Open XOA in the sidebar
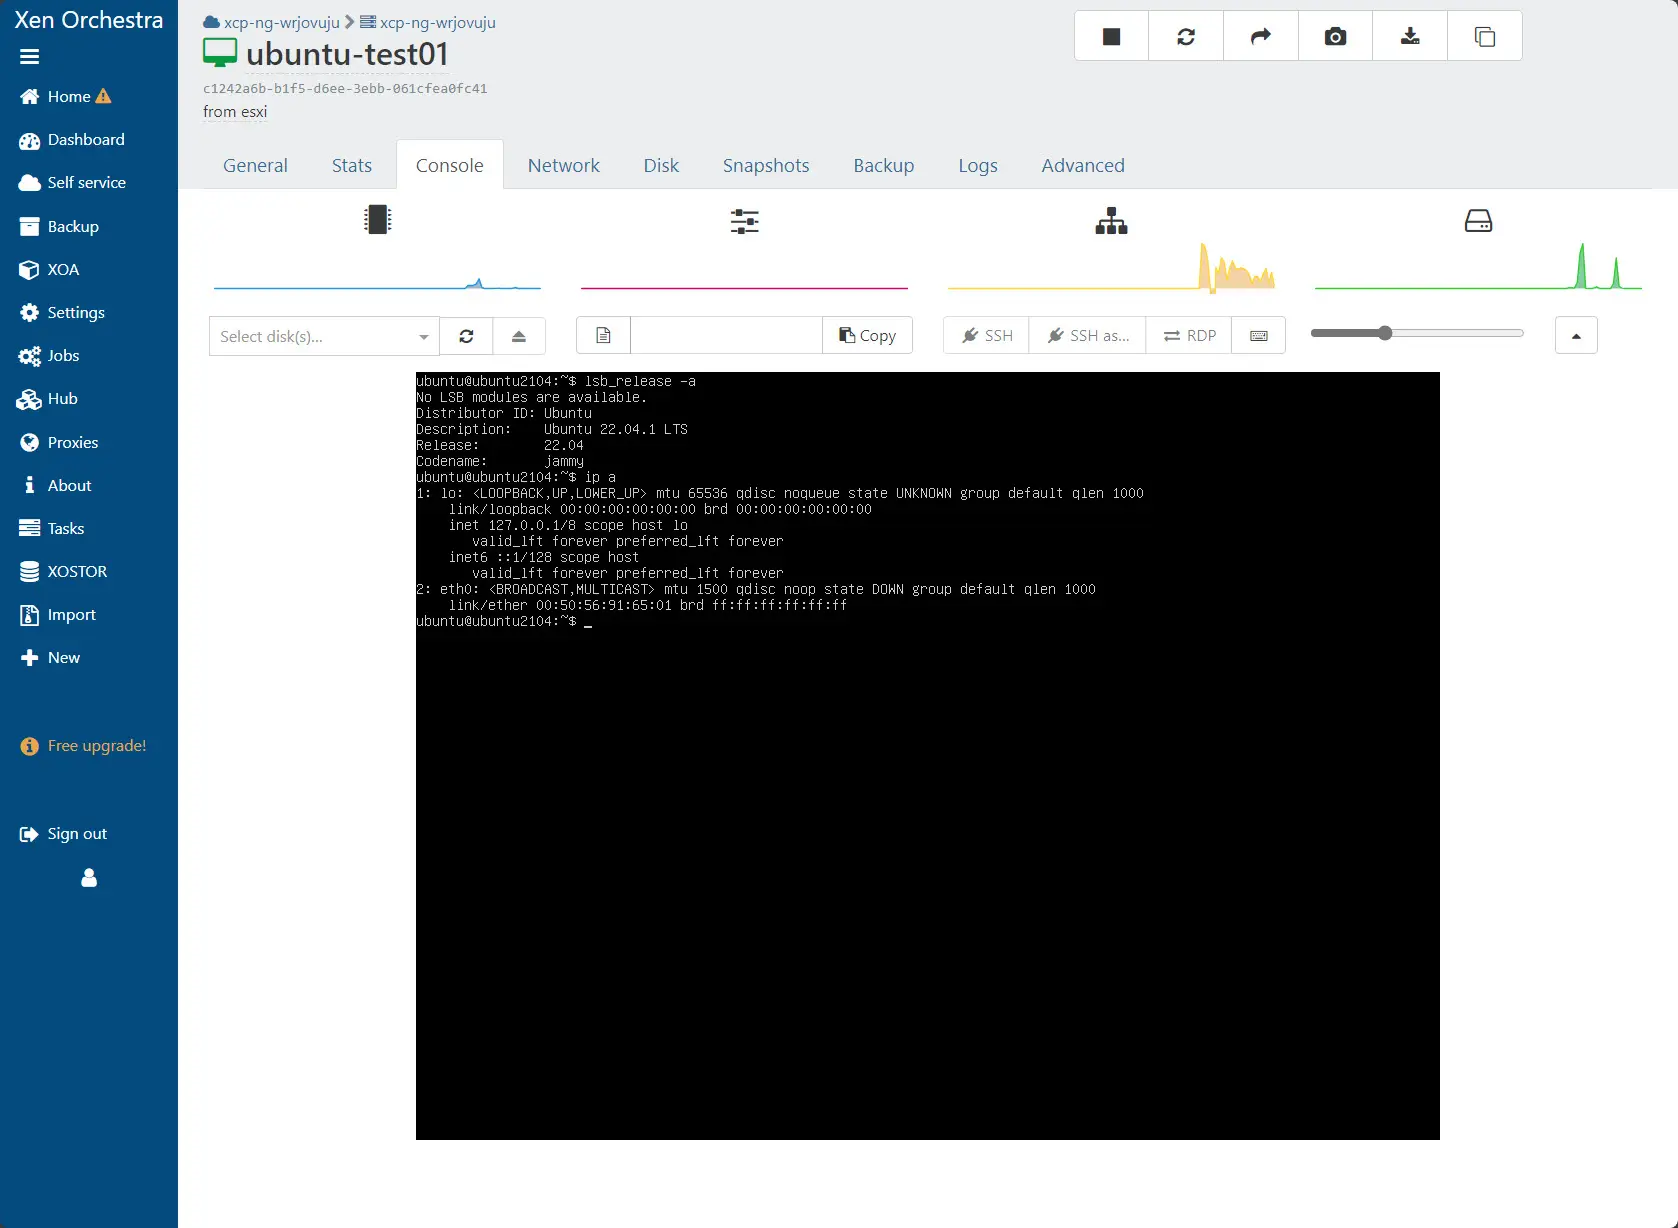This screenshot has height=1228, width=1678. pos(49,269)
